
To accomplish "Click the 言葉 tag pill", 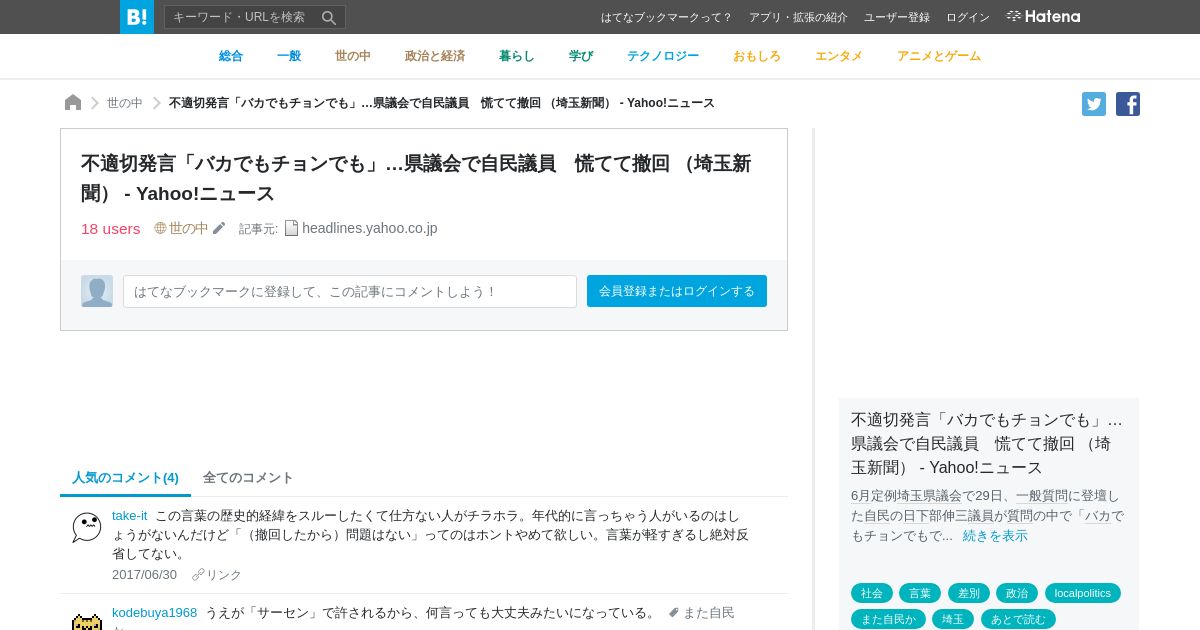I will click(x=920, y=593).
